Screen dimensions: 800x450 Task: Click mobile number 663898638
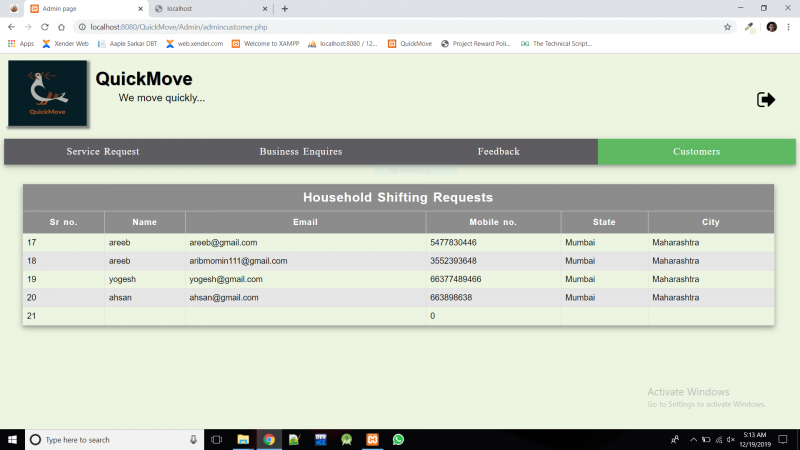(451, 297)
